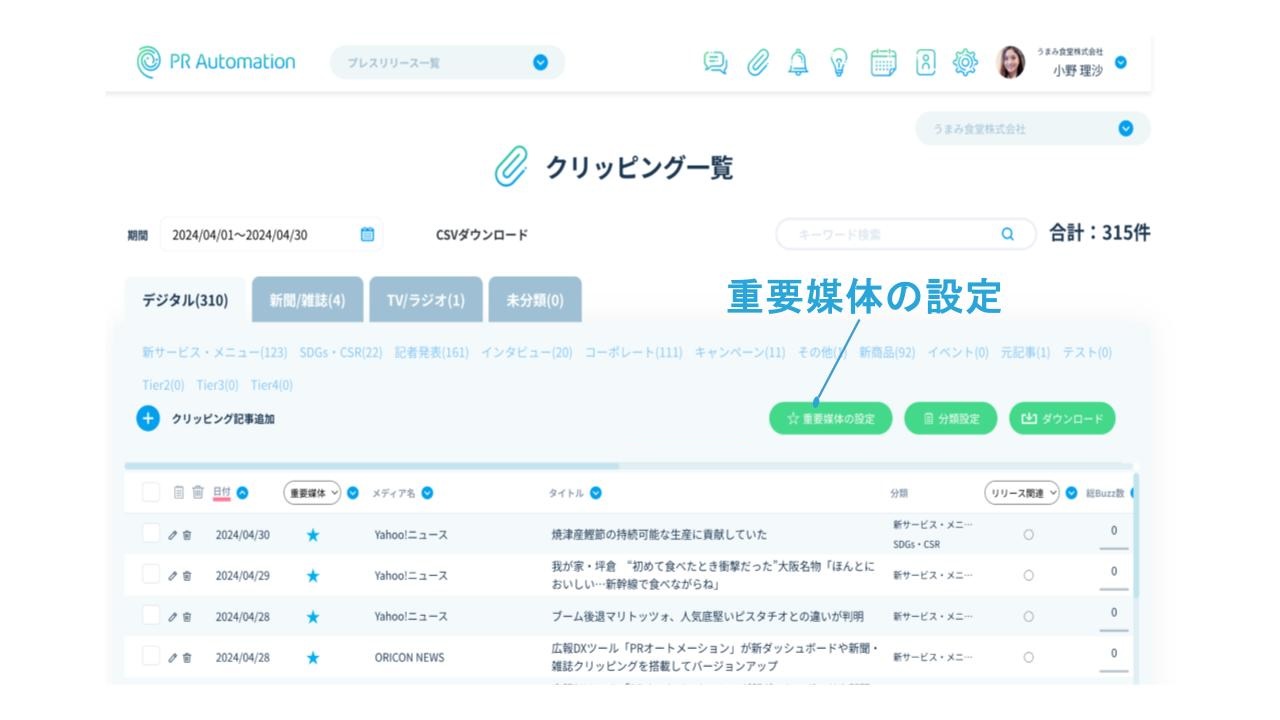
Task: Click the lightbulb ideas icon
Action: [x=839, y=63]
